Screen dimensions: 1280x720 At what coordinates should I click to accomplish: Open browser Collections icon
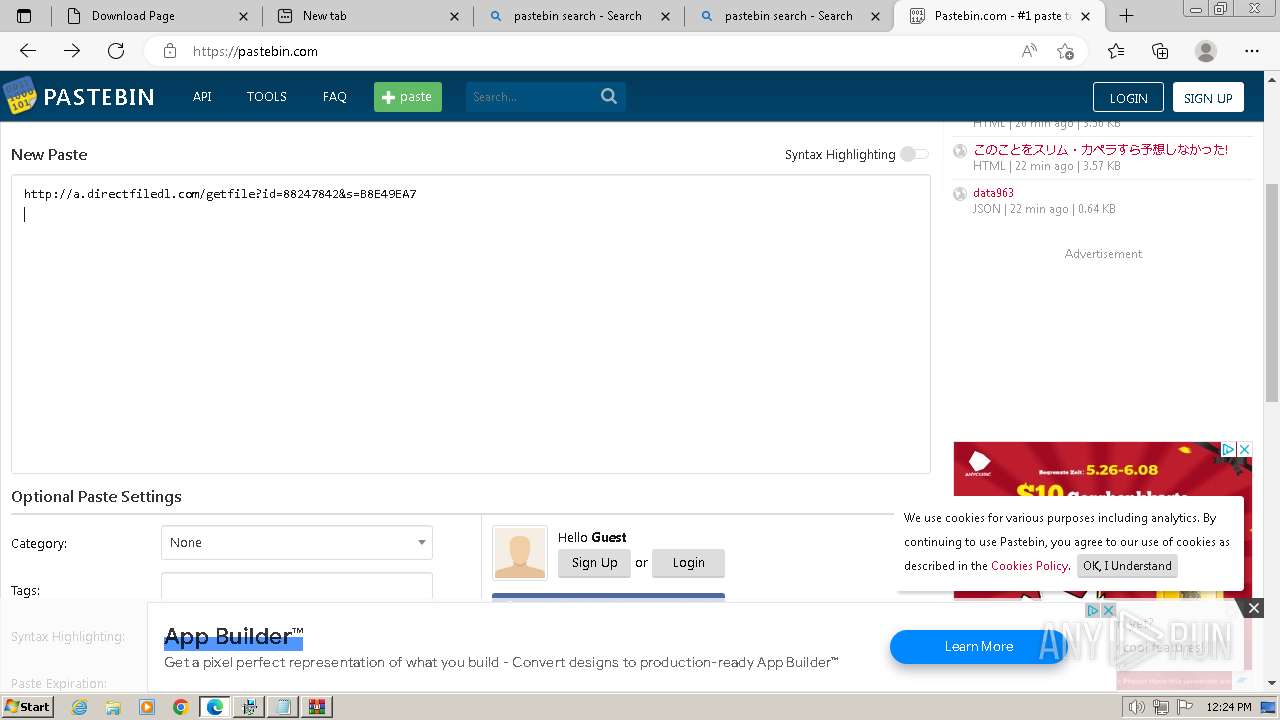(x=1160, y=51)
